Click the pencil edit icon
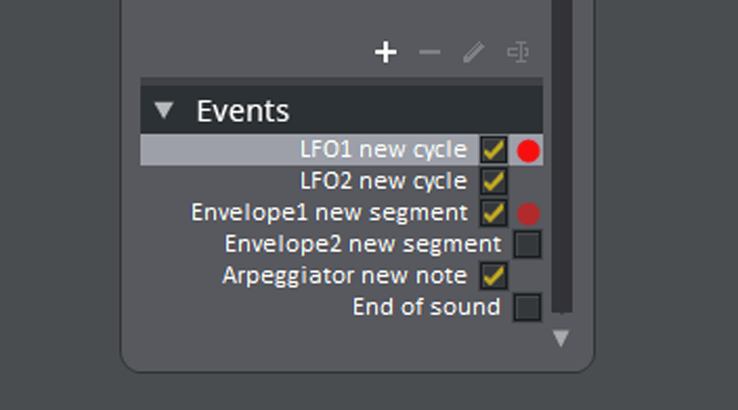Viewport: 738px width, 410px height. pos(473,52)
